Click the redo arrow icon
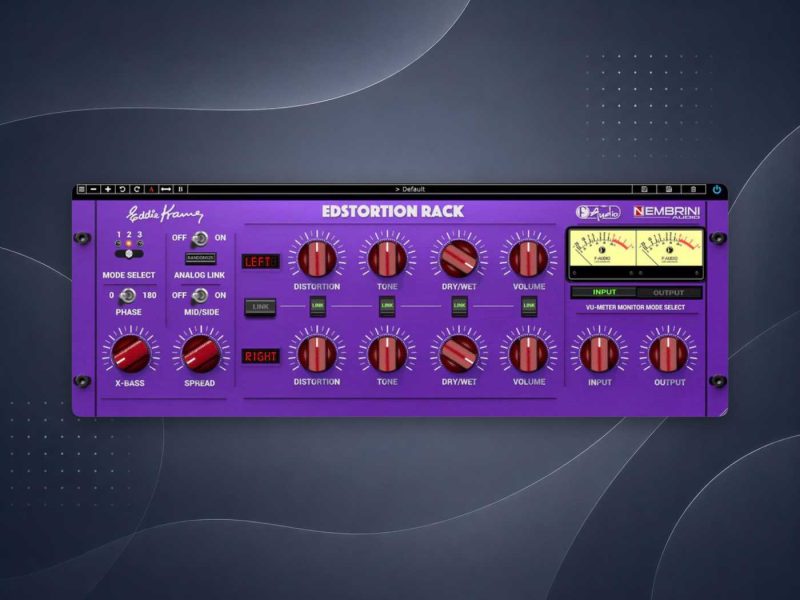 [x=137, y=189]
